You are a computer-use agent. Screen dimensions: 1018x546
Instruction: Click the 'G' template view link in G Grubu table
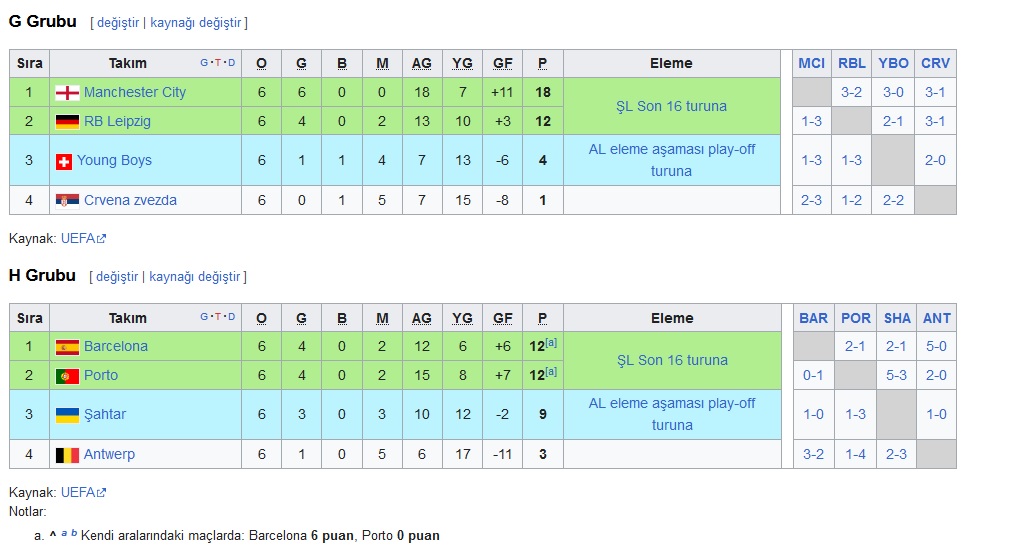tap(204, 63)
